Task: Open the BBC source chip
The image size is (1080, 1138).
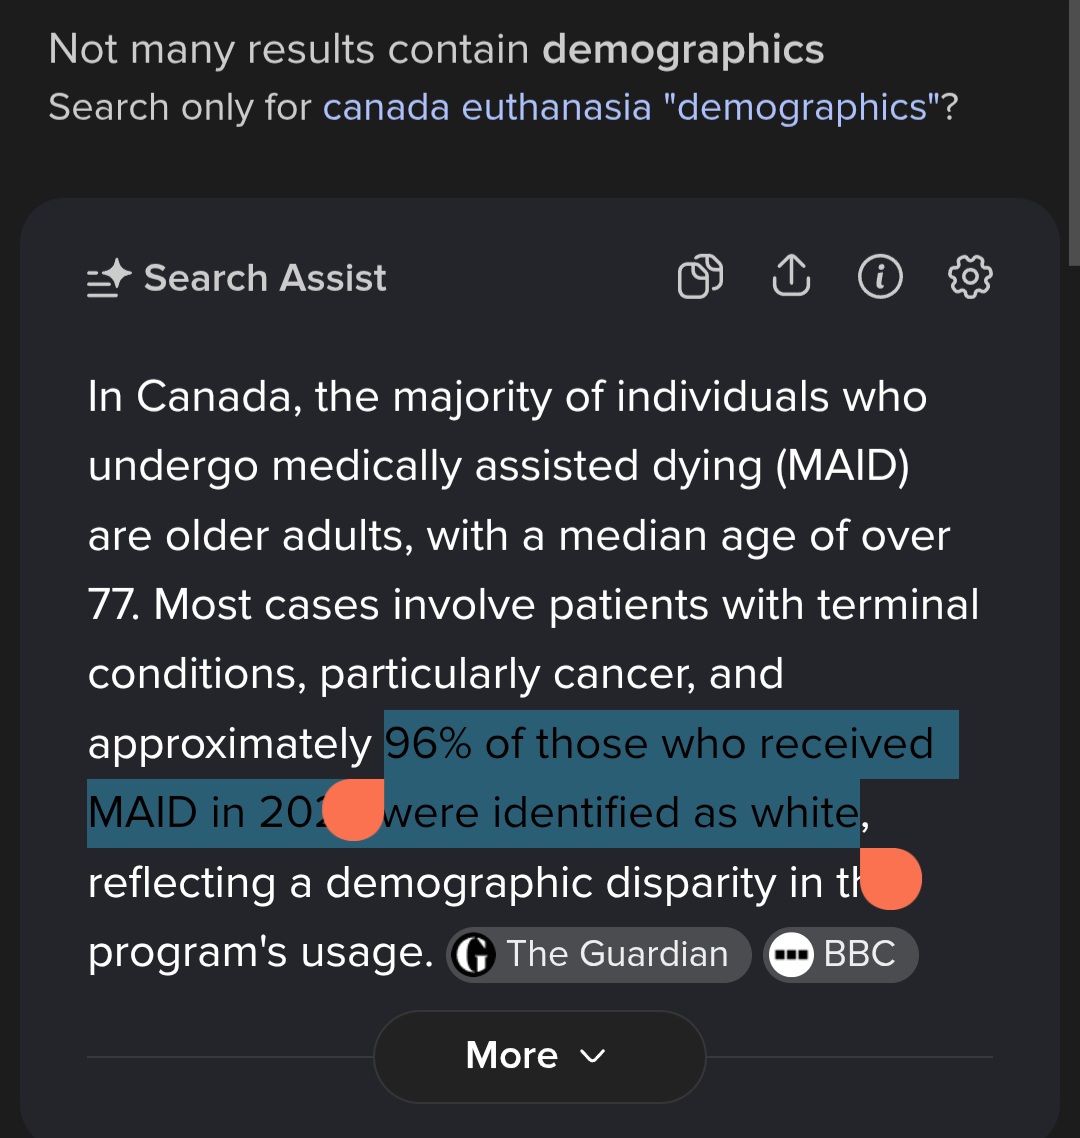Action: pyautogui.click(x=840, y=954)
